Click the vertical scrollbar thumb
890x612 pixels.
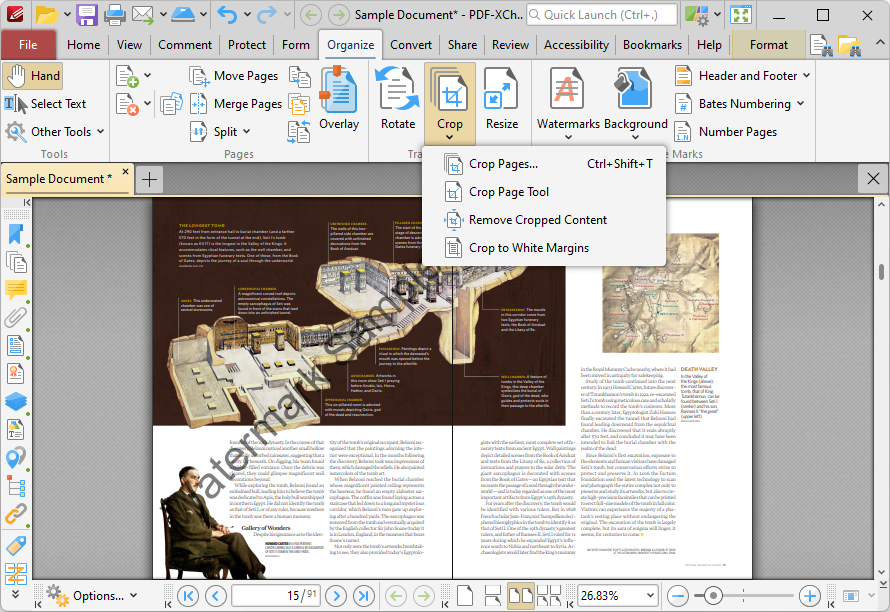[881, 272]
